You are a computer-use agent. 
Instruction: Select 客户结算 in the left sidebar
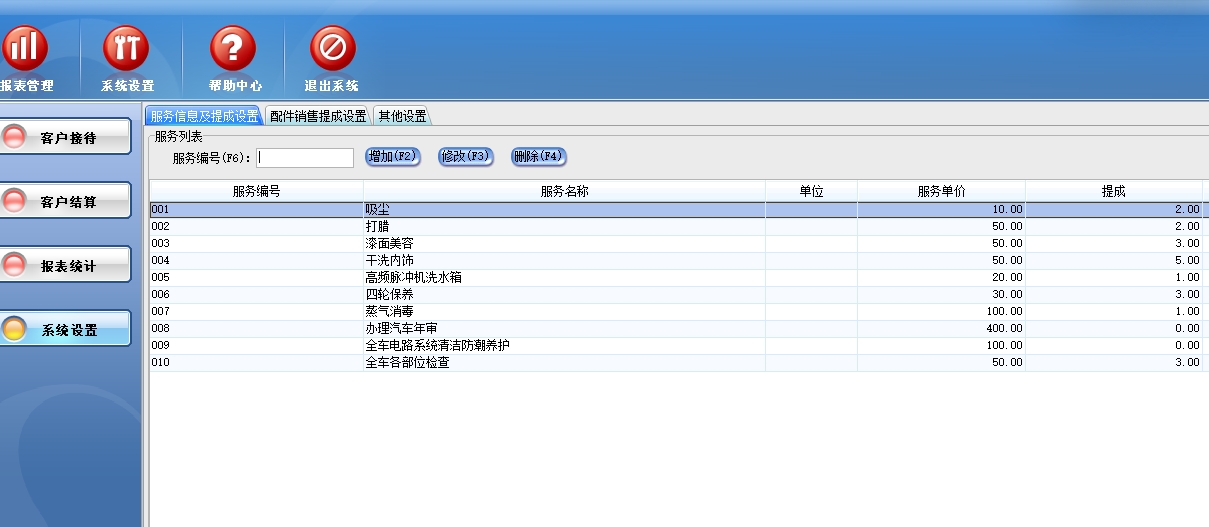(66, 201)
